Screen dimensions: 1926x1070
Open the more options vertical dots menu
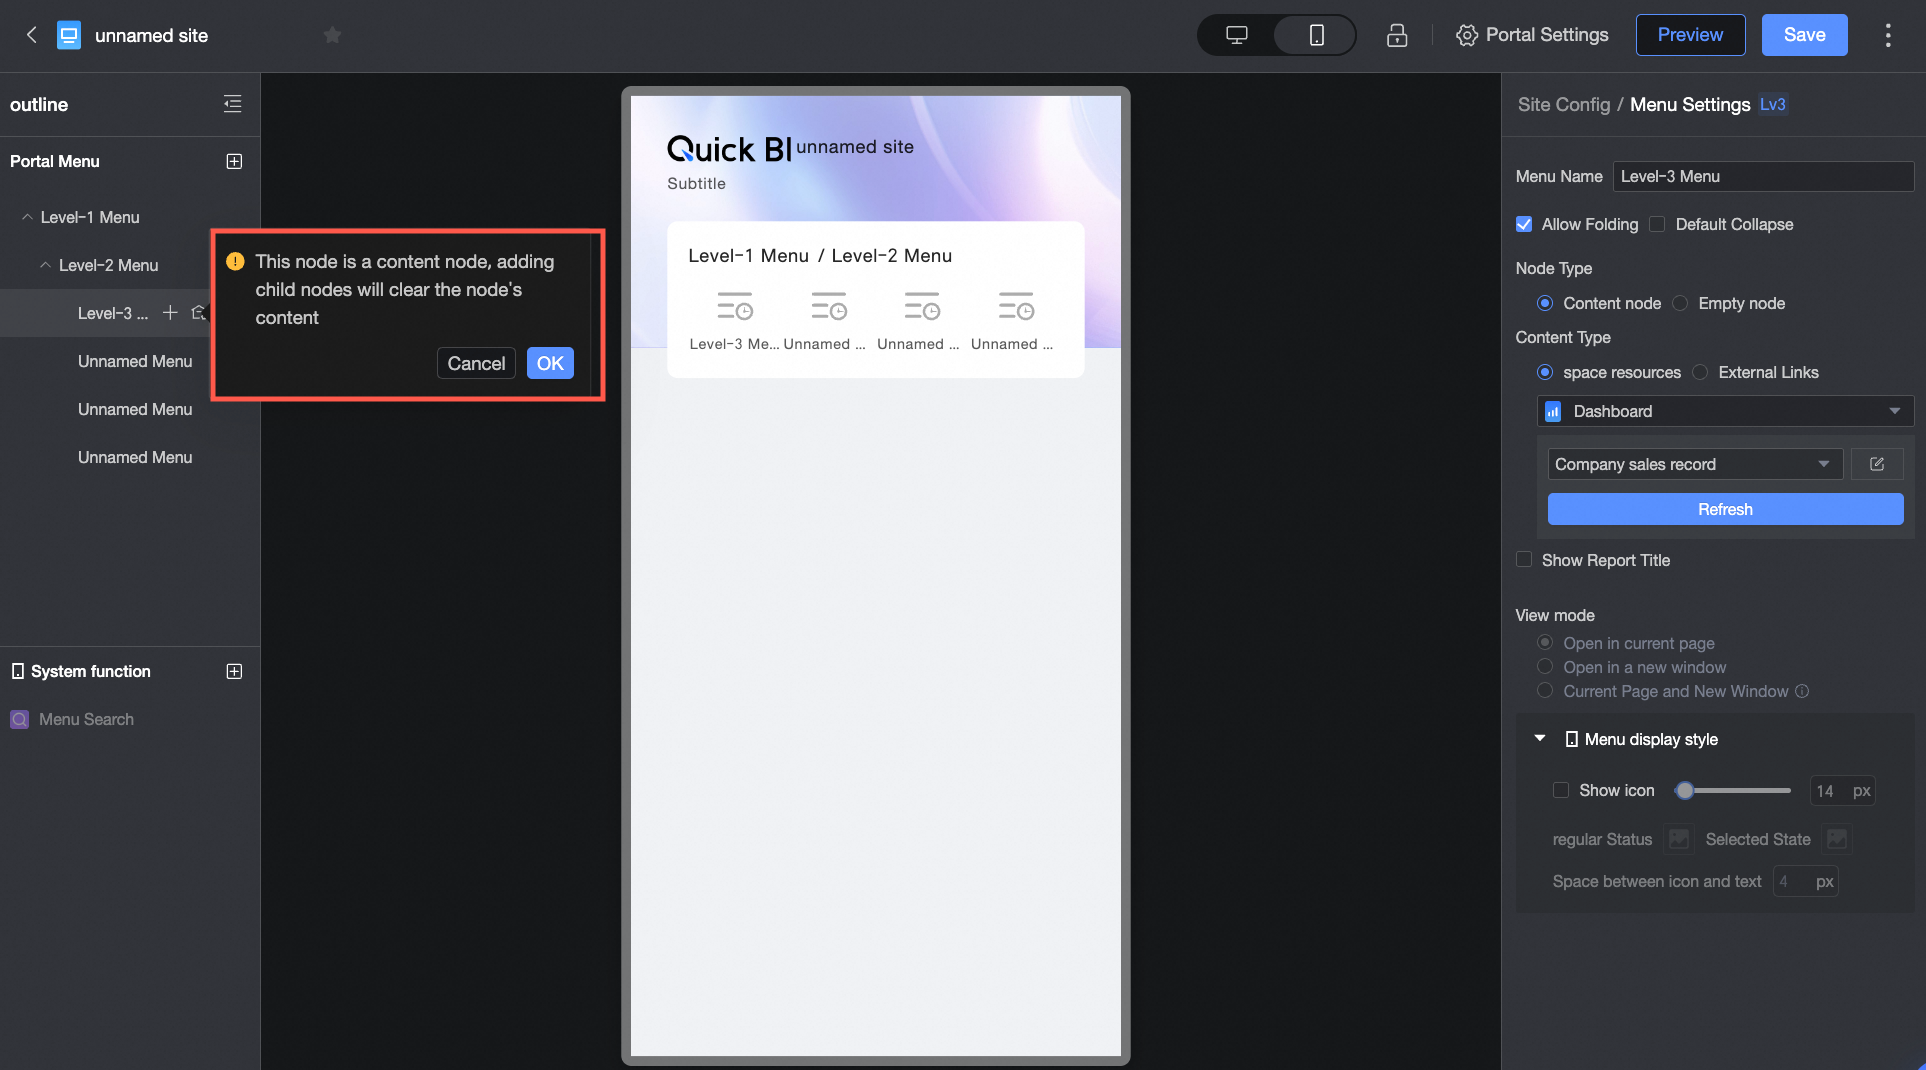(1888, 35)
